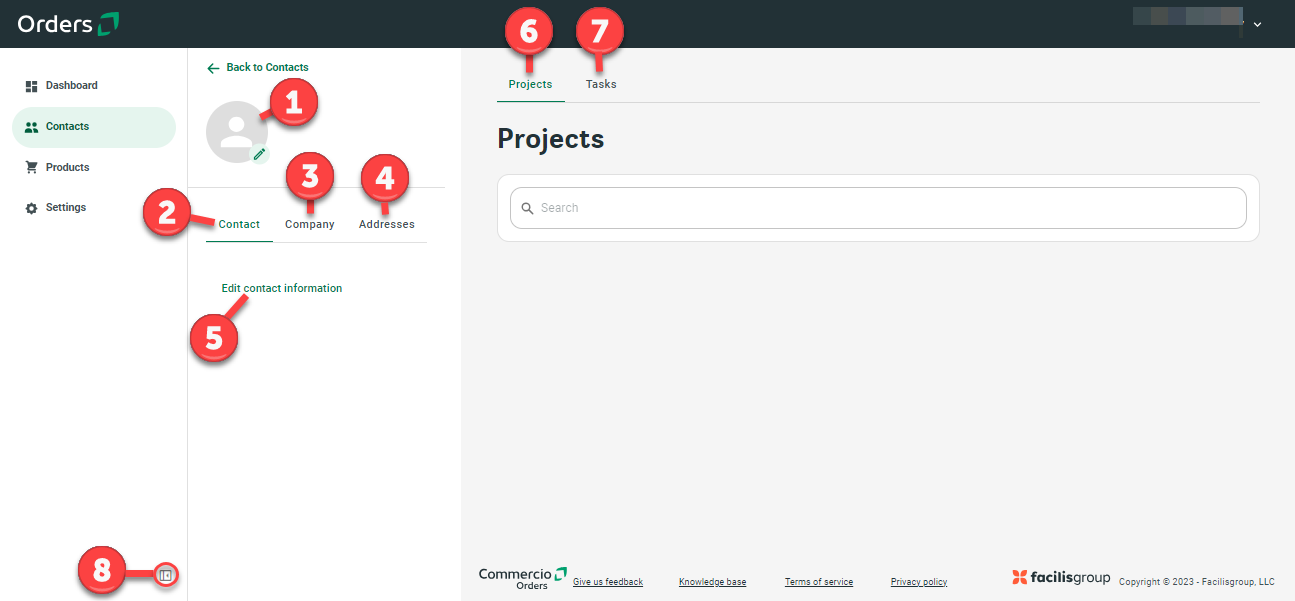Open Terms of service link

click(819, 582)
